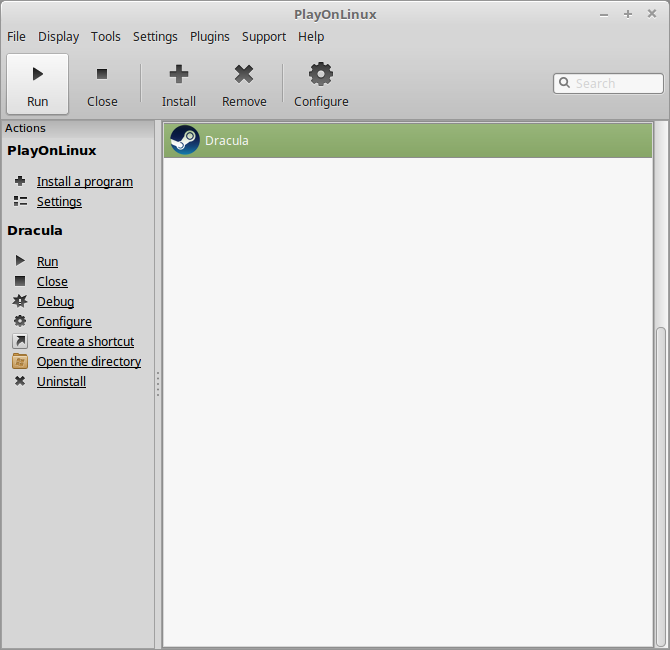Start Debug for Dracula
The width and height of the screenshot is (670, 650).
pyautogui.click(x=56, y=302)
